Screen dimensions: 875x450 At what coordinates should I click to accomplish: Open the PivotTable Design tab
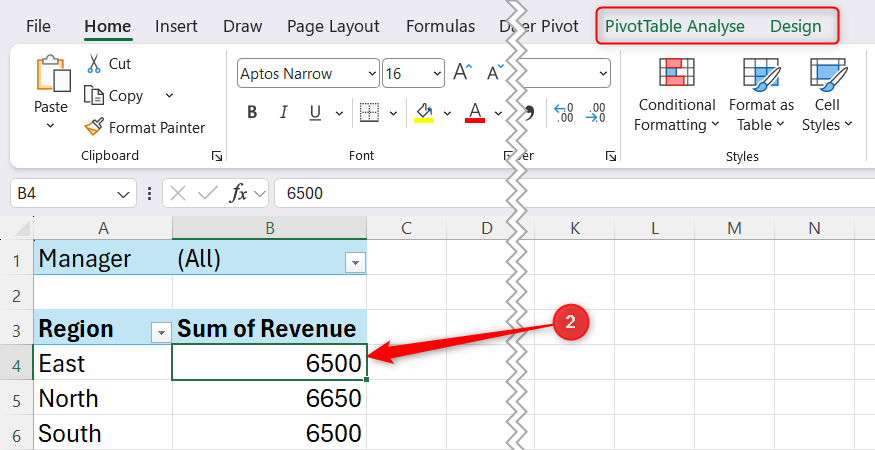(x=795, y=26)
